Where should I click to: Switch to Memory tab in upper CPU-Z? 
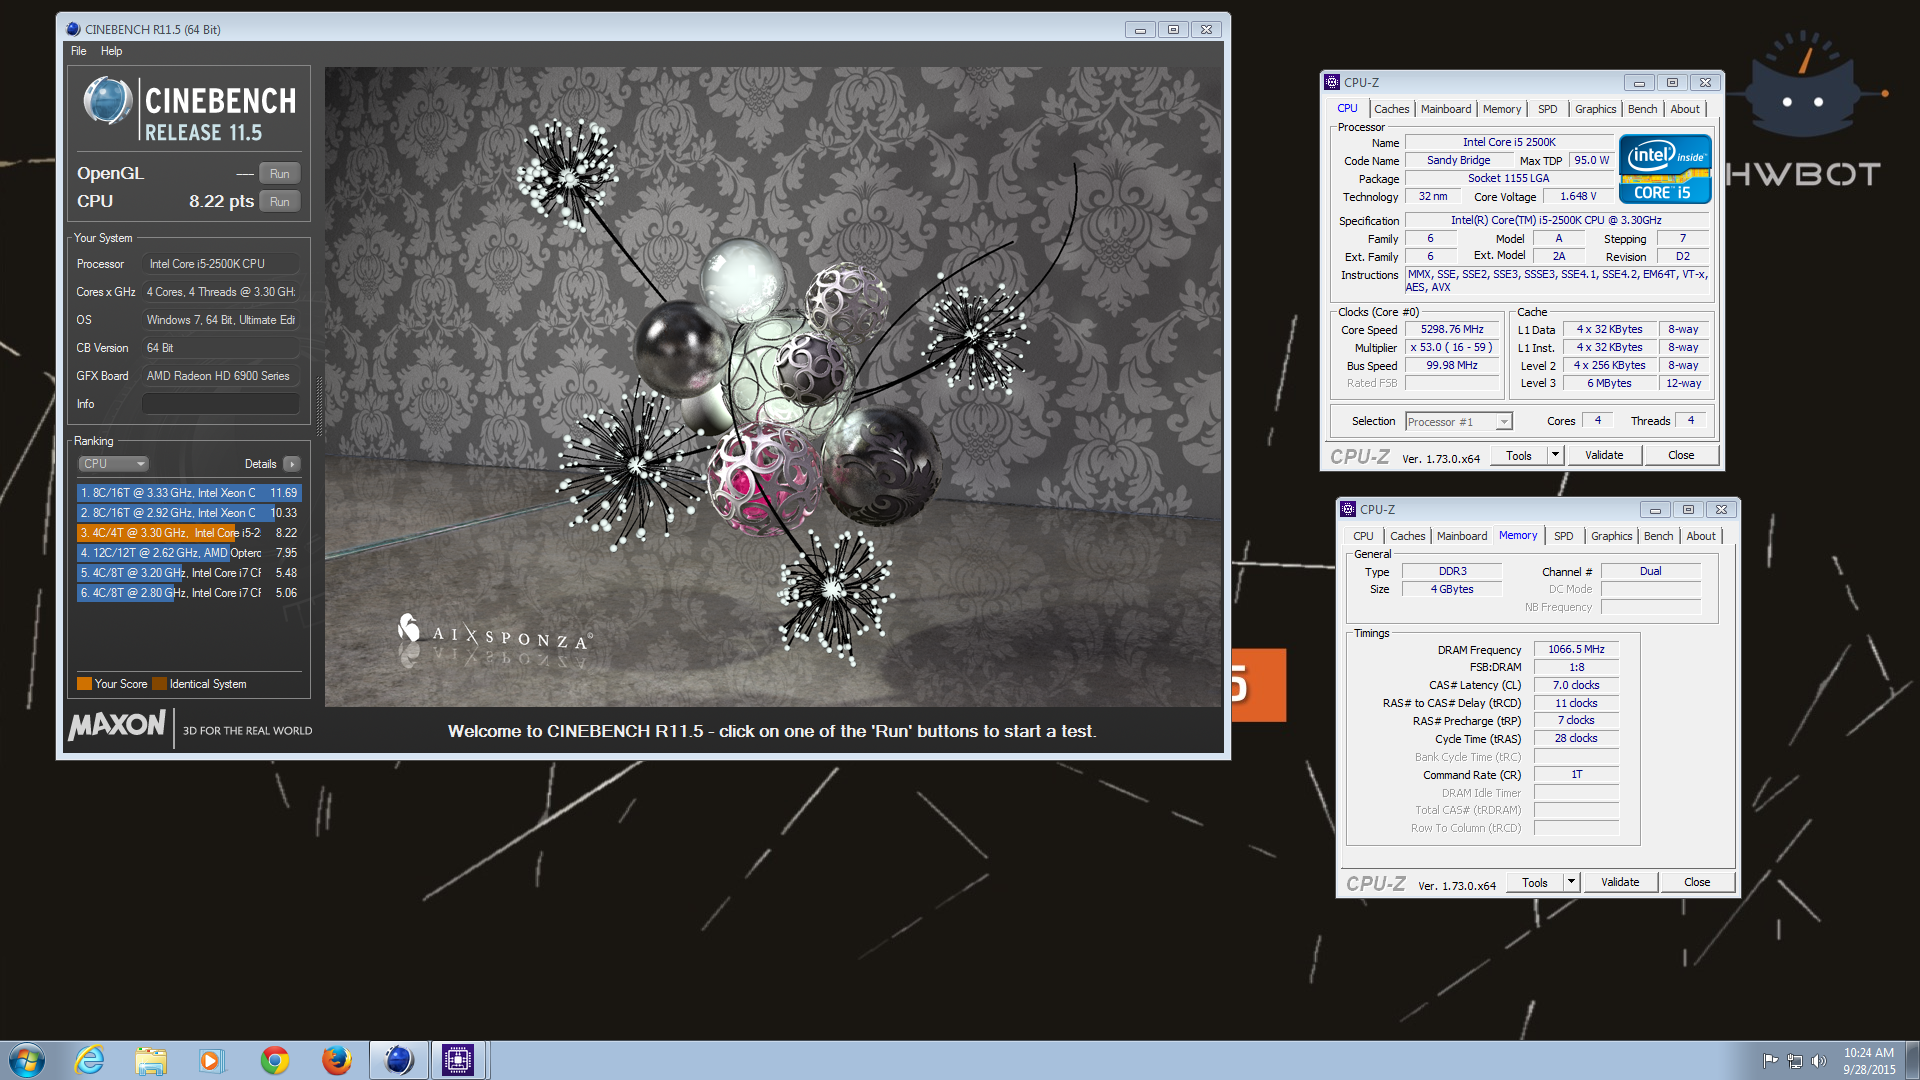coord(1502,109)
